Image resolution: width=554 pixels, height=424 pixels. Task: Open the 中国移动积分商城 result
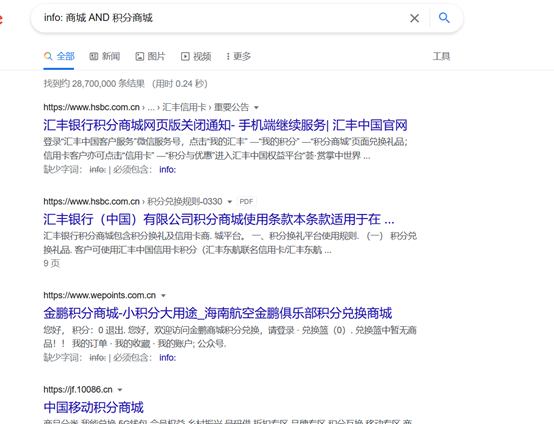pyautogui.click(x=94, y=407)
